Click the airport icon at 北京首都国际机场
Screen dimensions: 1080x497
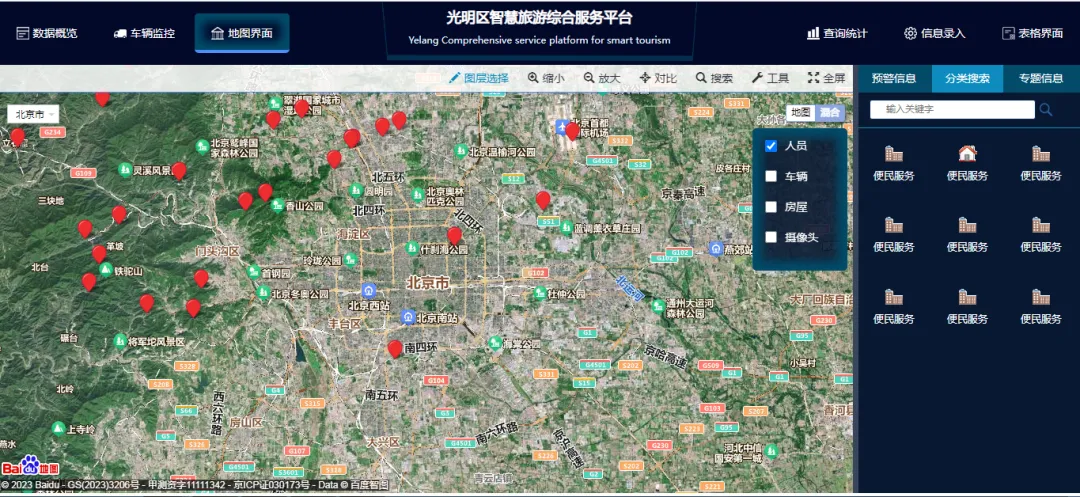click(562, 127)
